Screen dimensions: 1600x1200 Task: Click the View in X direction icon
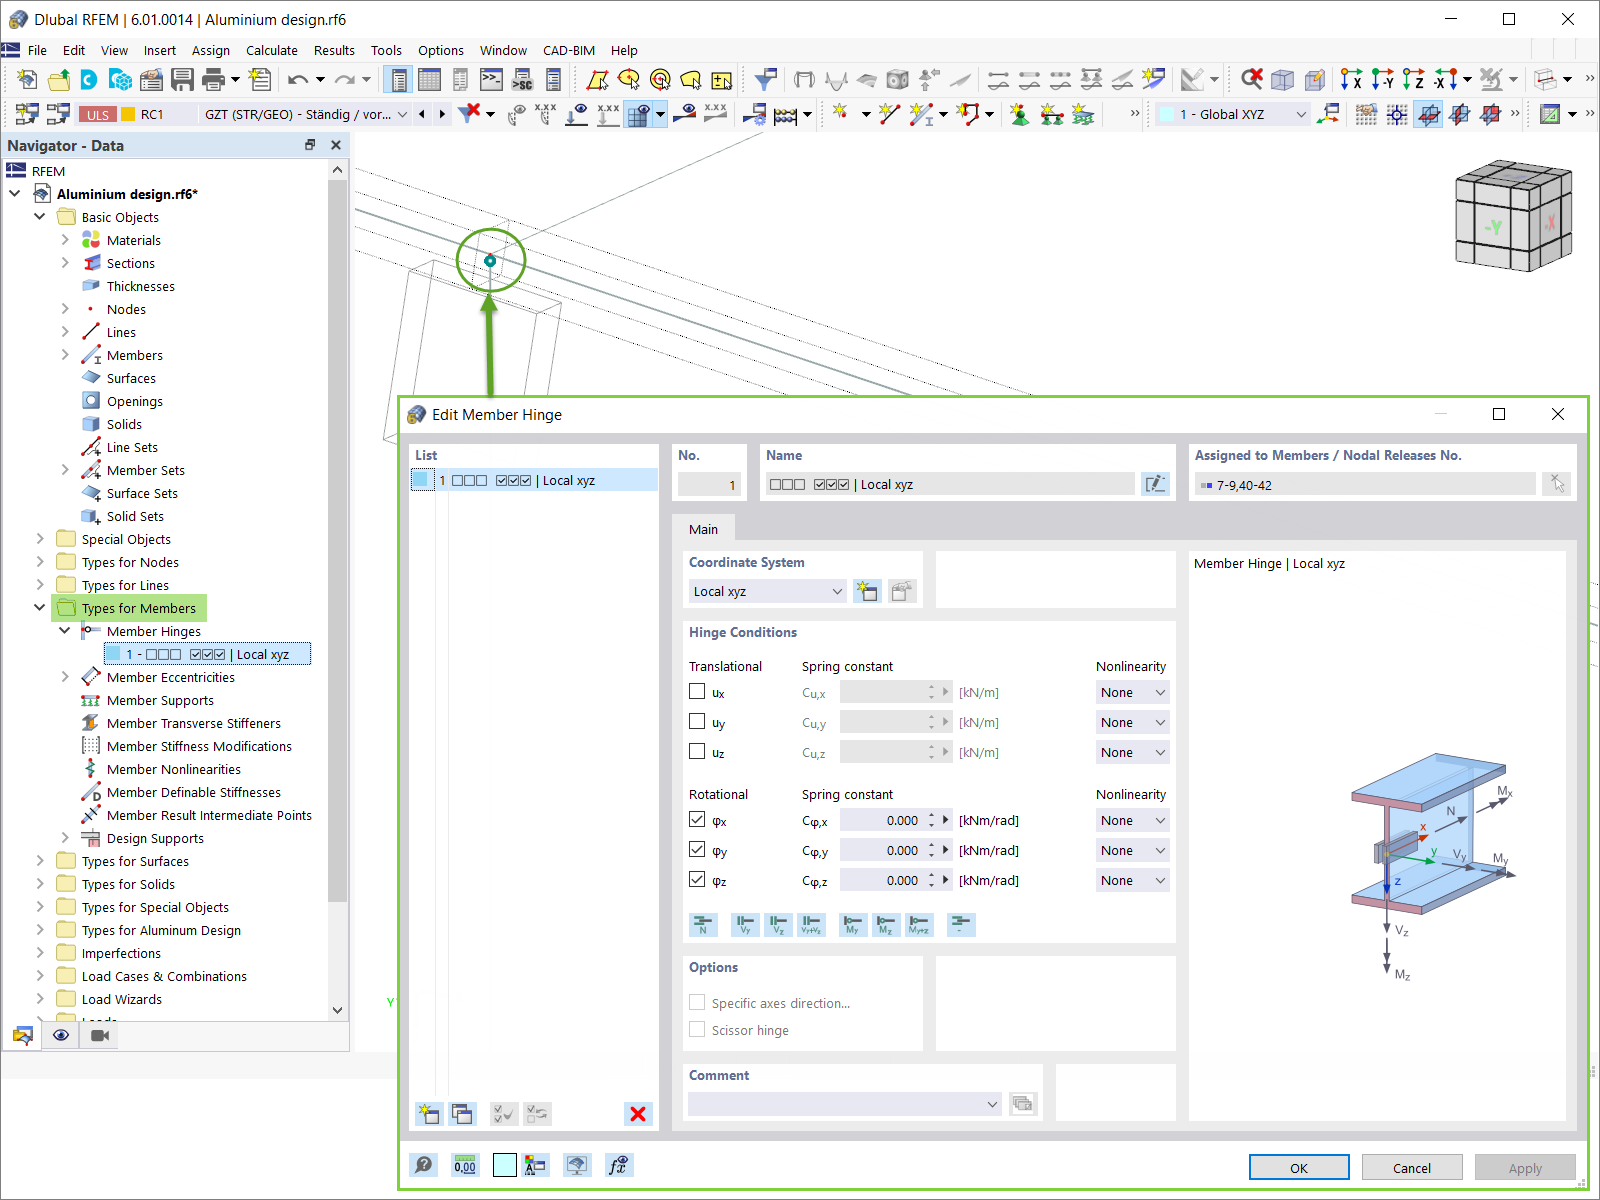pyautogui.click(x=1351, y=79)
